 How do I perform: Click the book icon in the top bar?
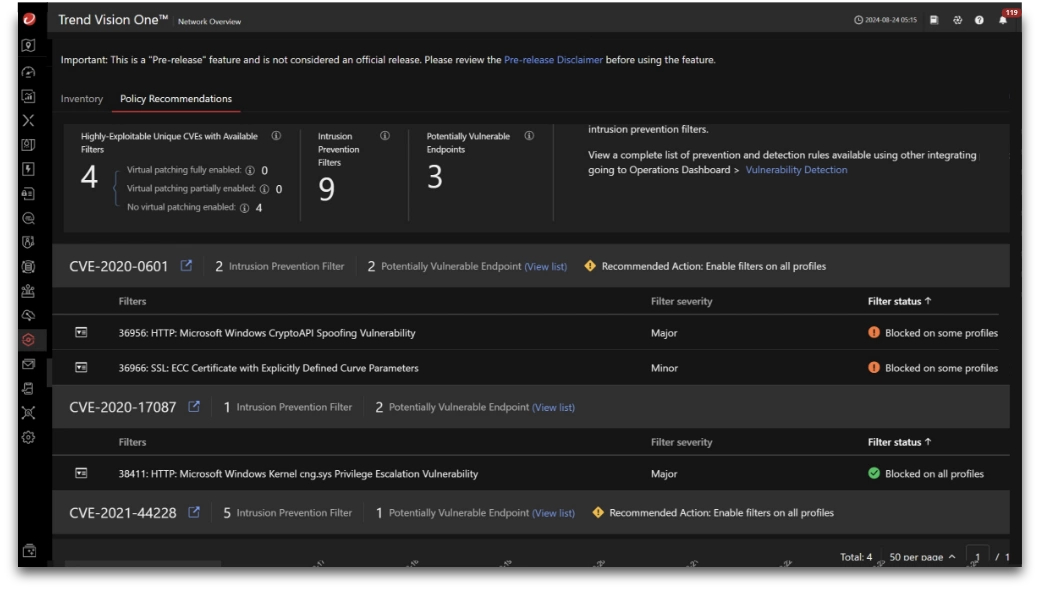[934, 20]
